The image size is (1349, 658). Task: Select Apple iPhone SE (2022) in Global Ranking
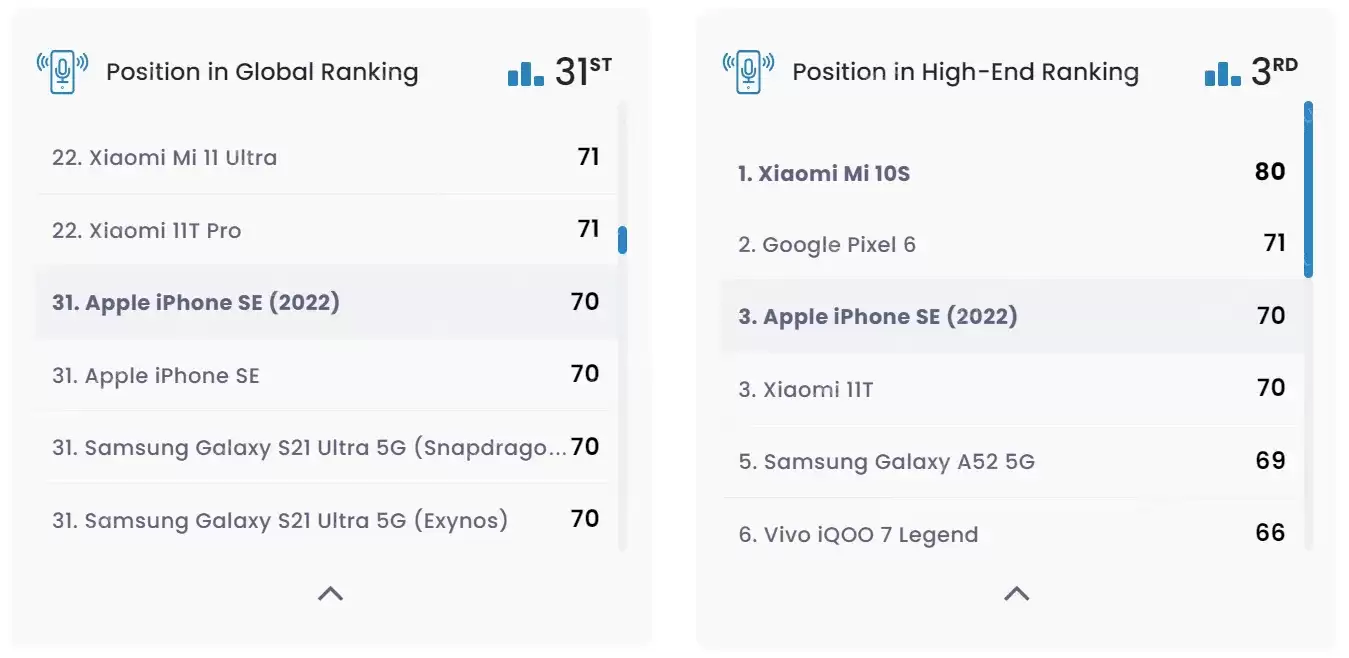click(x=196, y=302)
